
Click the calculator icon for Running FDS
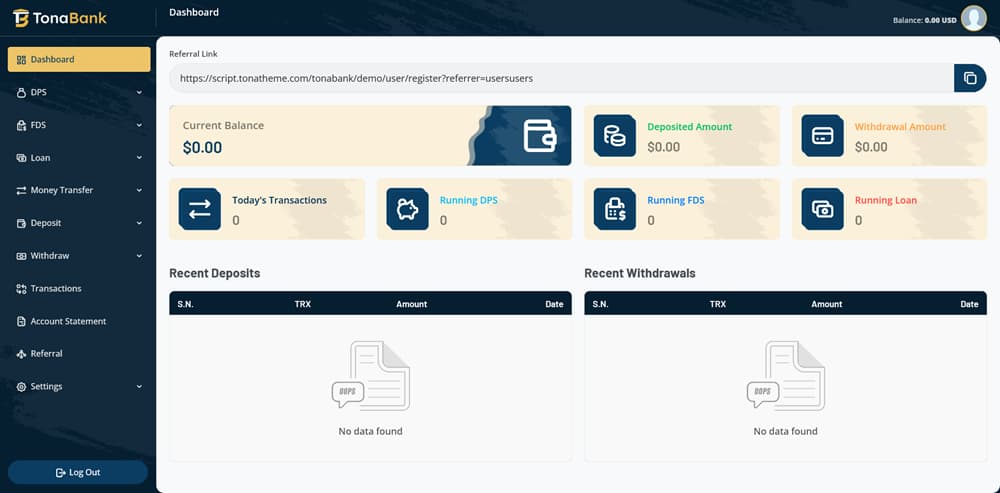tap(615, 209)
